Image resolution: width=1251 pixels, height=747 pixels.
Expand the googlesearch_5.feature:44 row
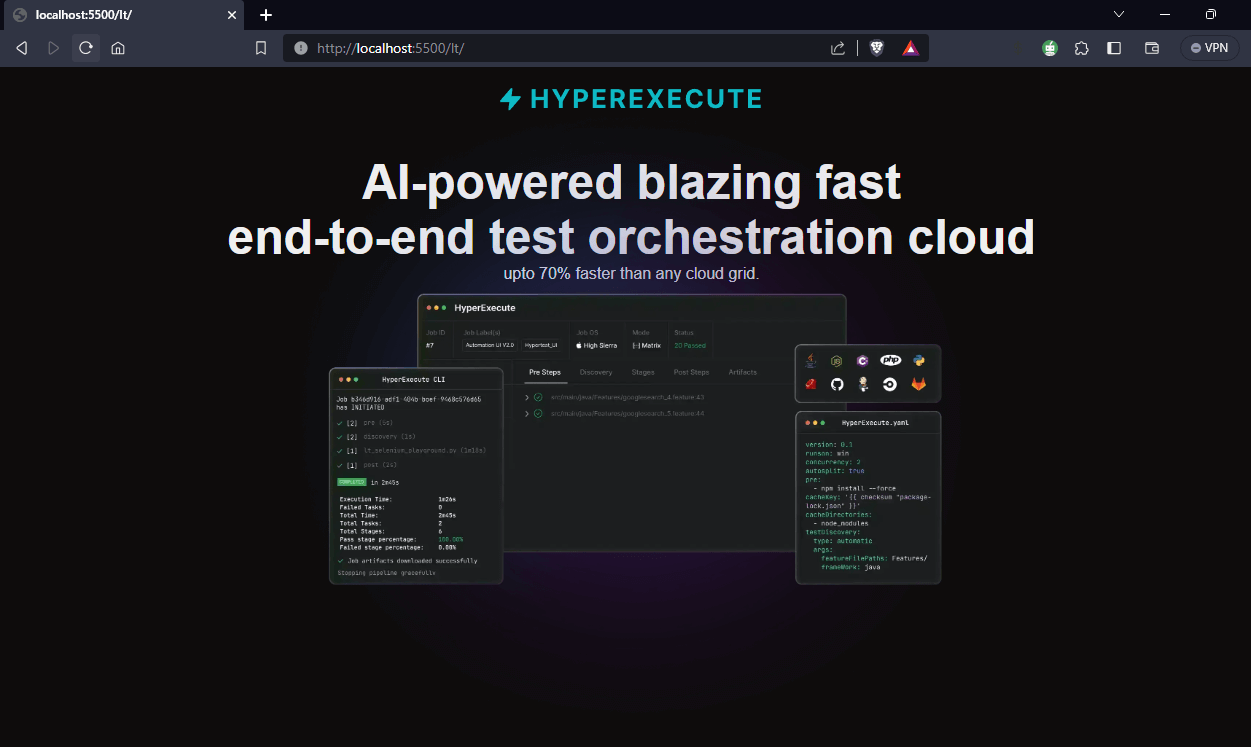pos(527,412)
